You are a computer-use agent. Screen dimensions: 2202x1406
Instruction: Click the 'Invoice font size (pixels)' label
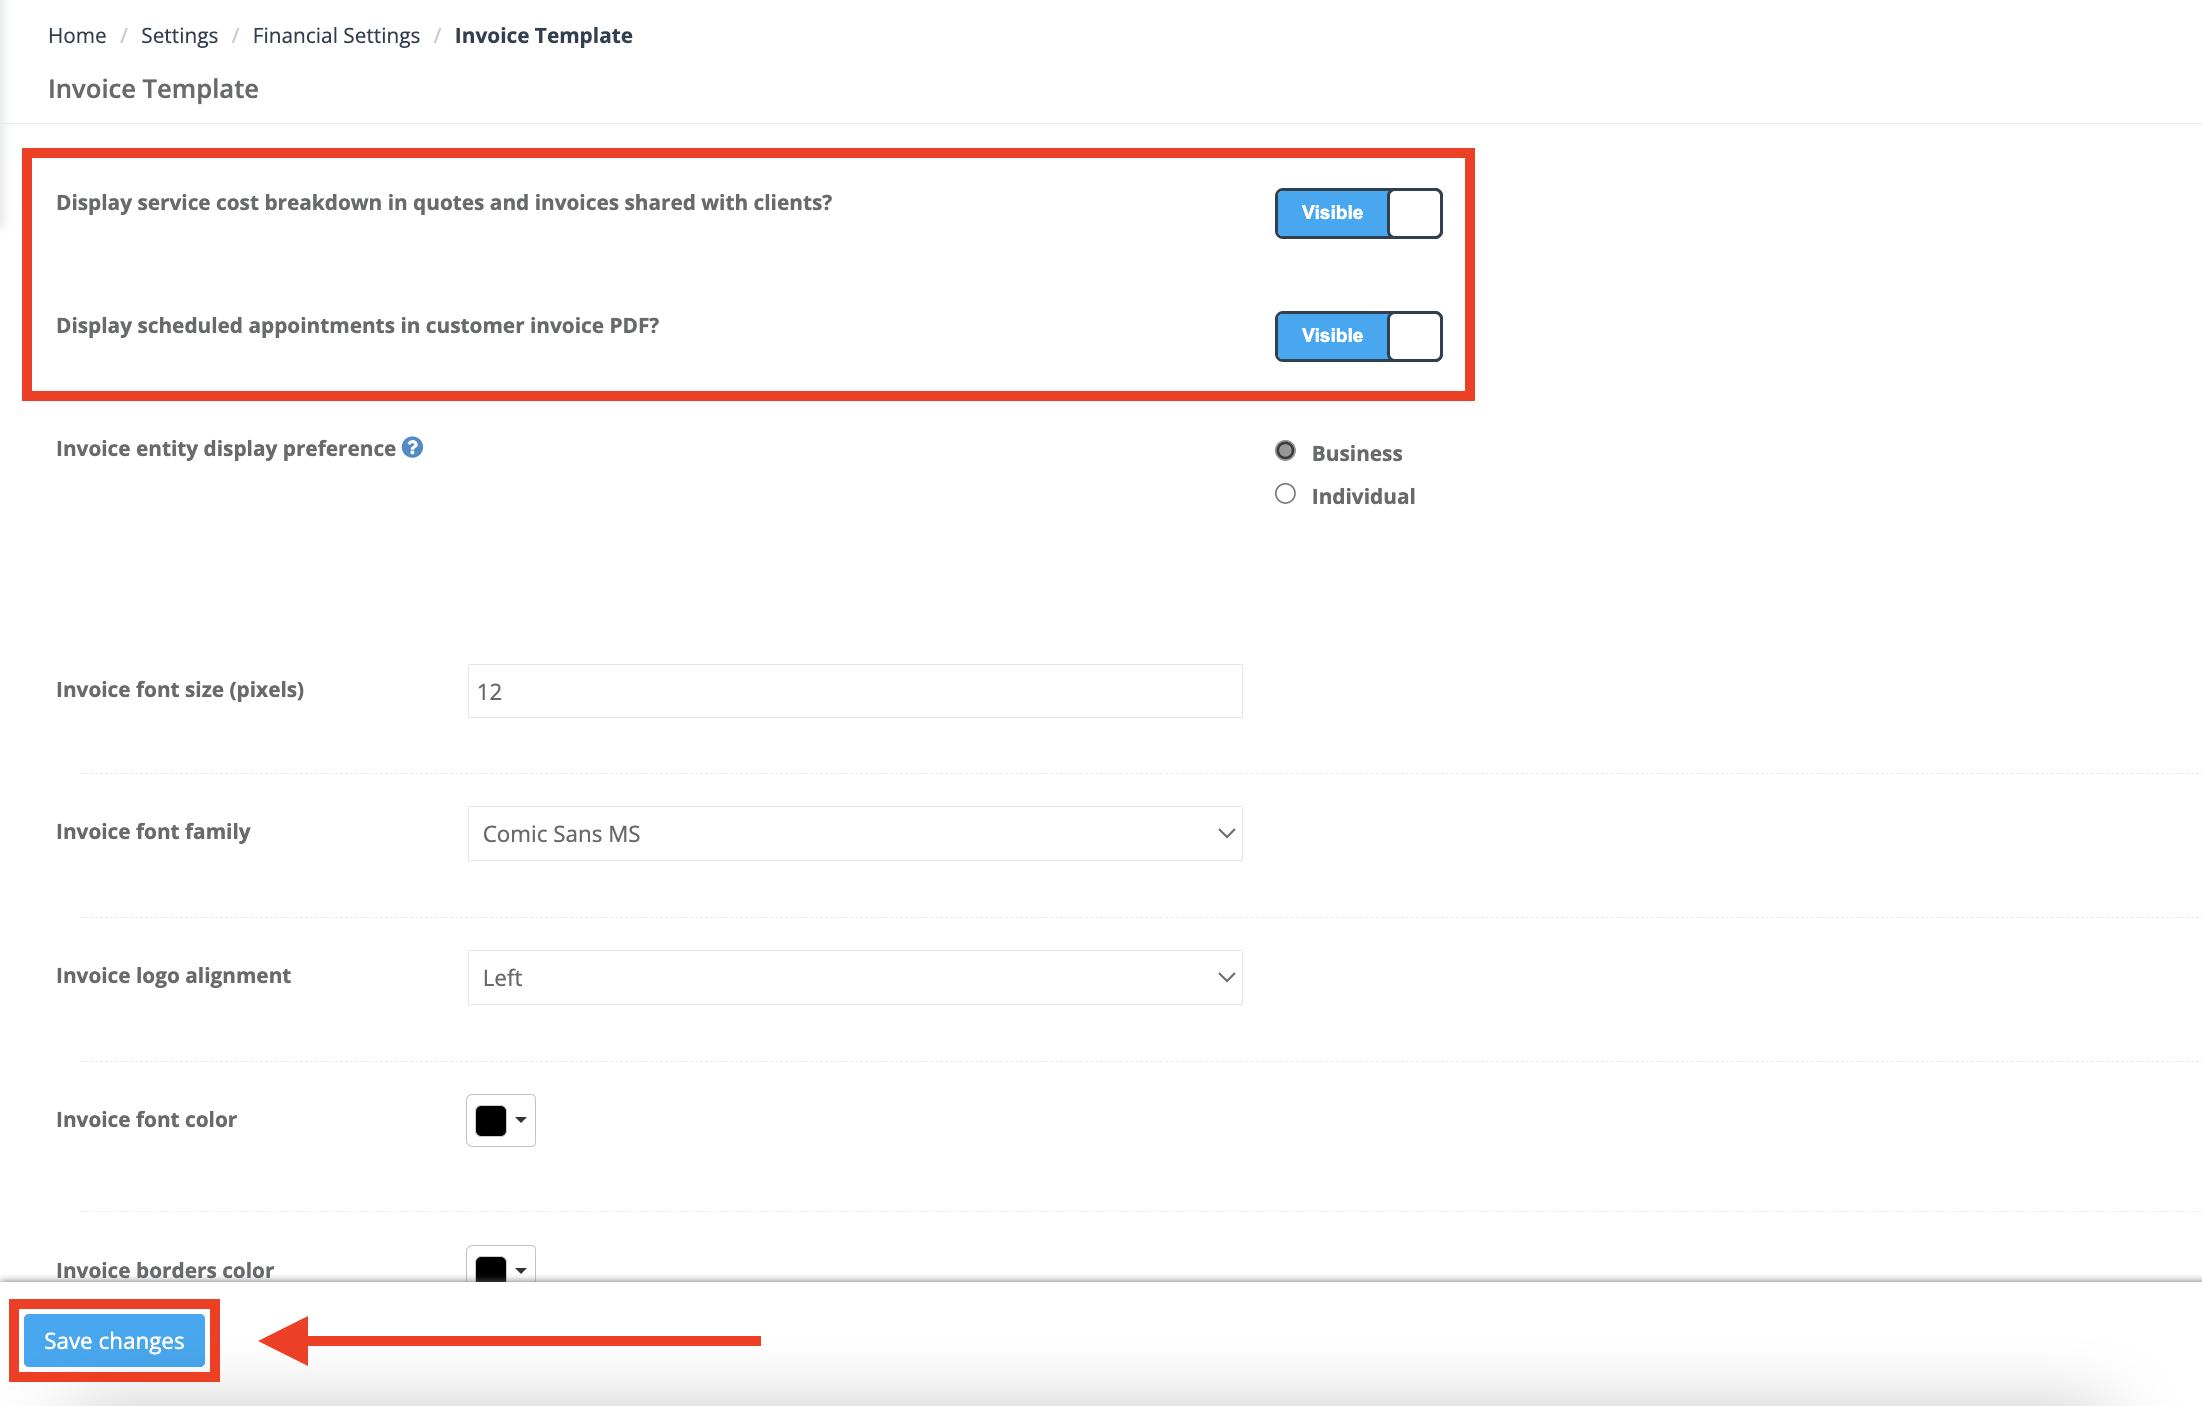click(x=180, y=690)
